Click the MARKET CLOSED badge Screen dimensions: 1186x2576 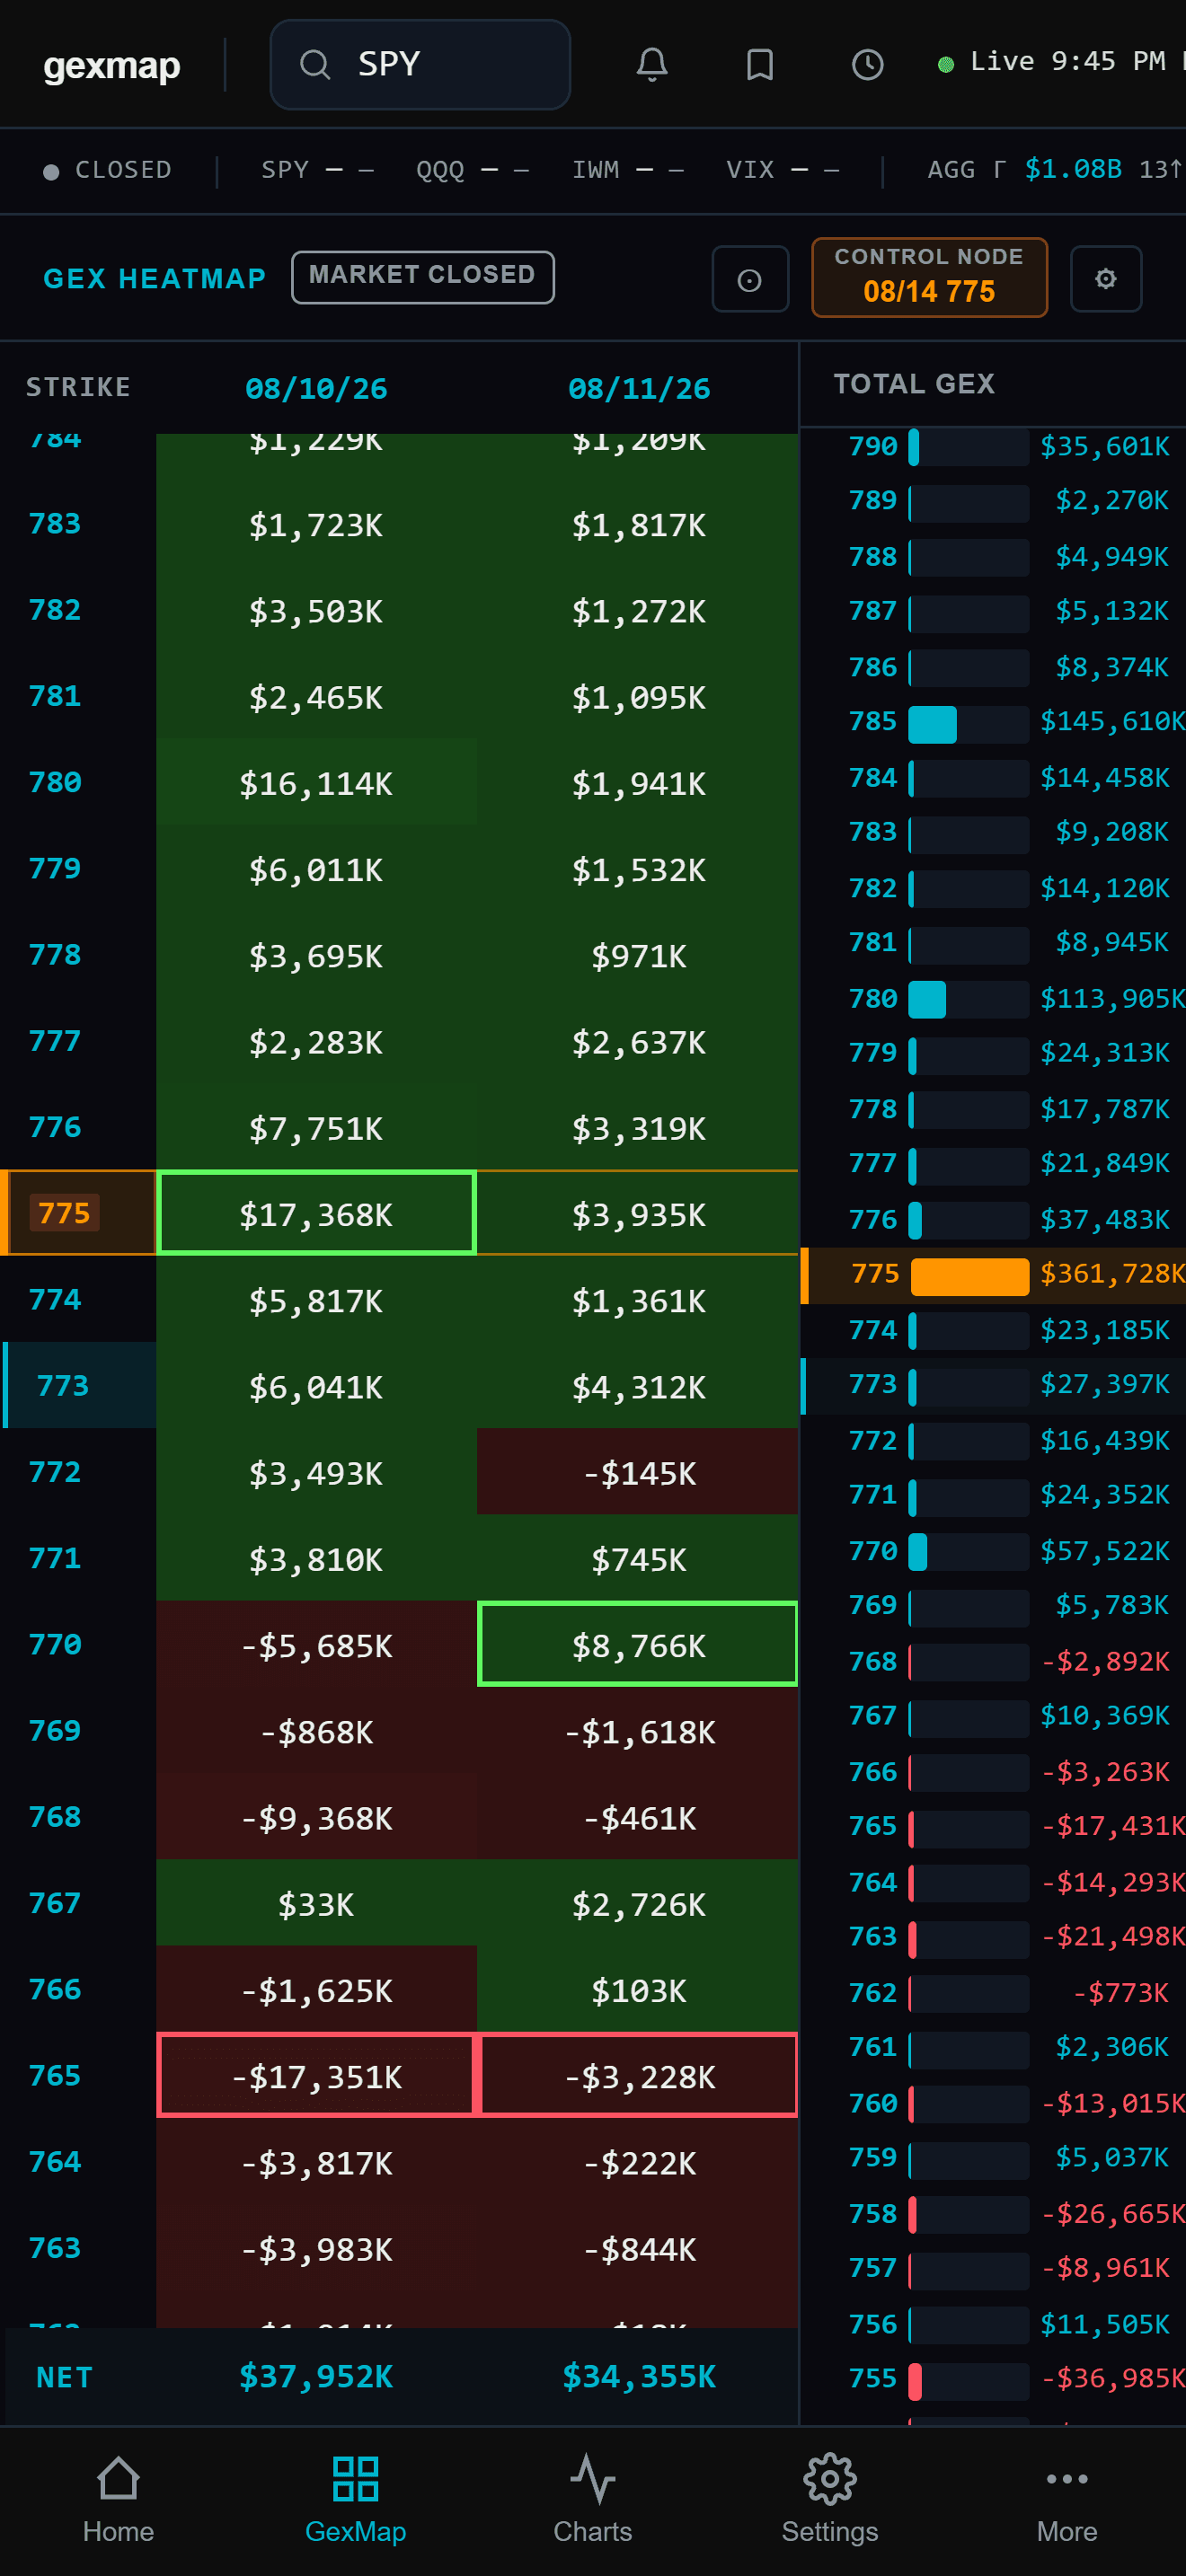pos(422,277)
